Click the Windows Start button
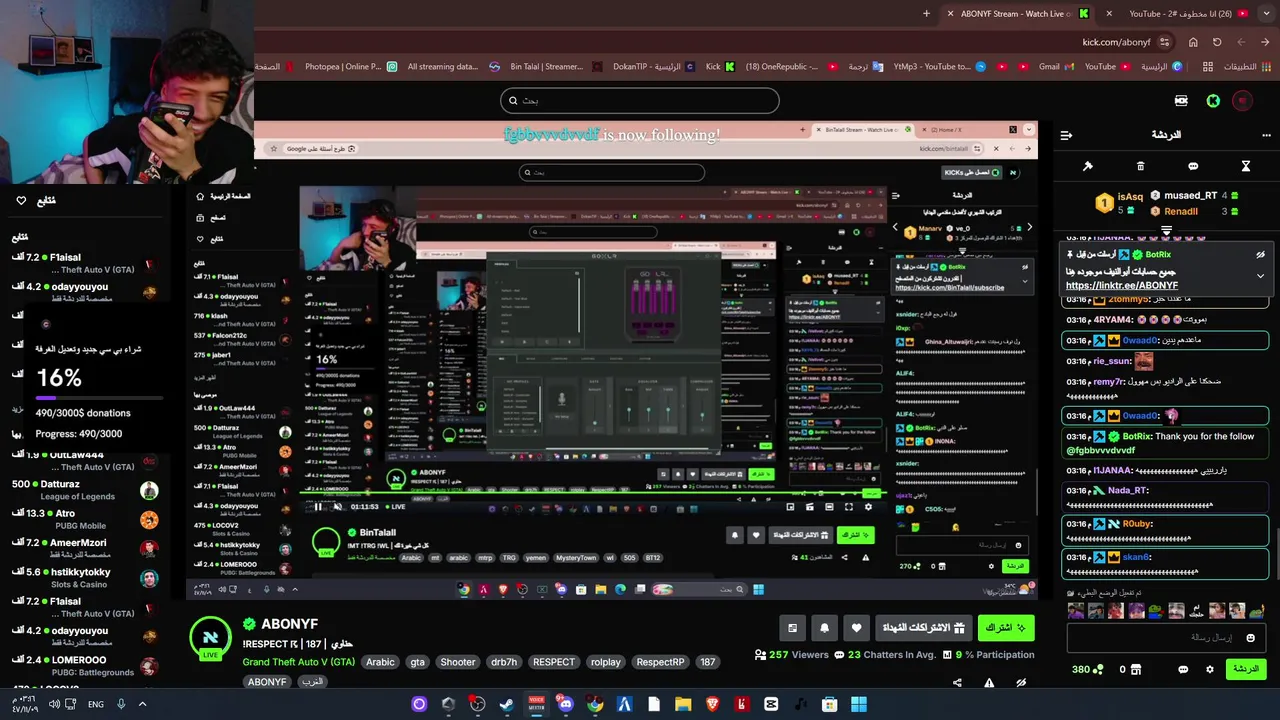Viewport: 1280px width, 720px height. [859, 704]
